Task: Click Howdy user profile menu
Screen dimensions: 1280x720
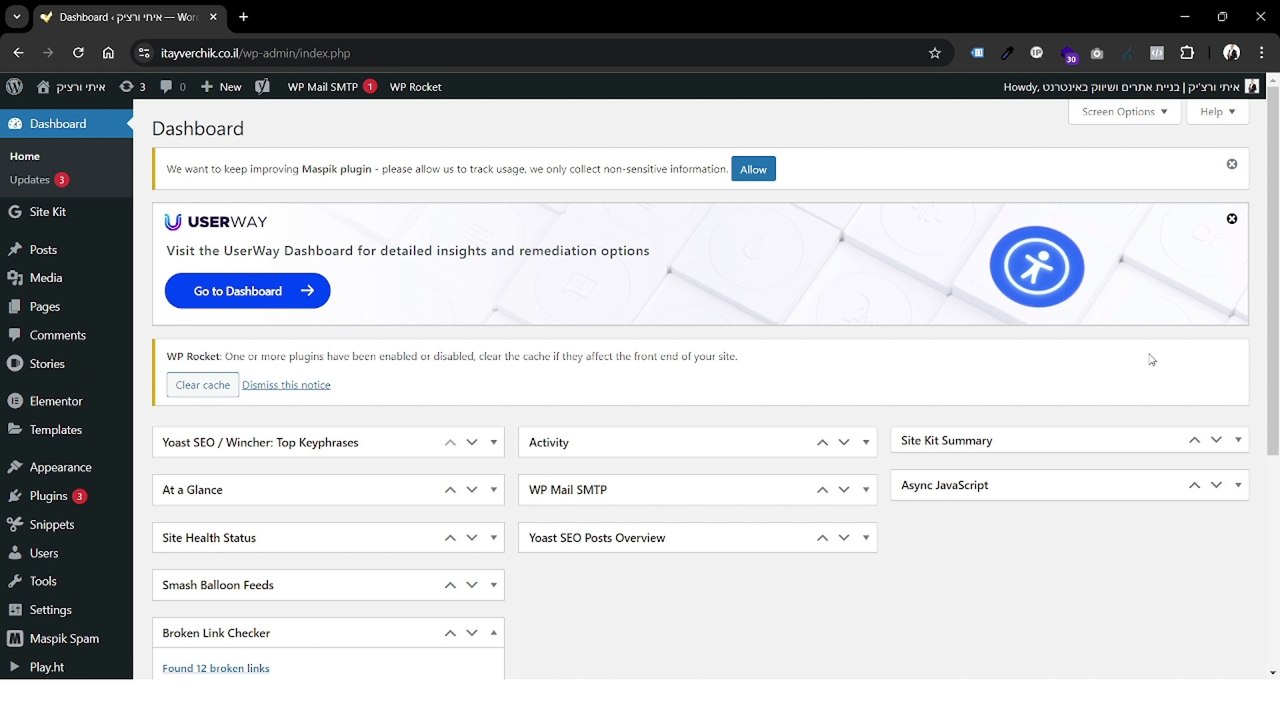Action: [1131, 87]
